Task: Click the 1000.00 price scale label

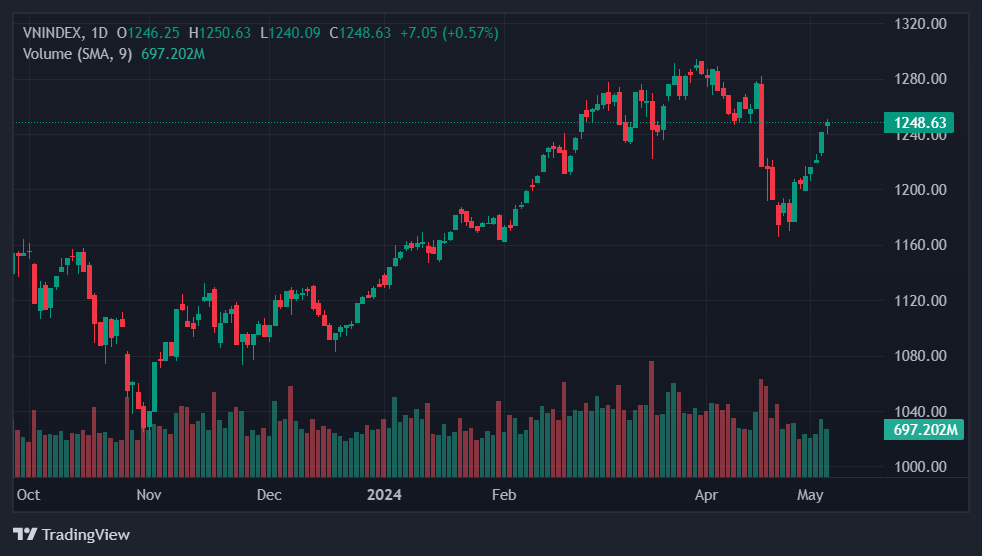Action: click(919, 467)
